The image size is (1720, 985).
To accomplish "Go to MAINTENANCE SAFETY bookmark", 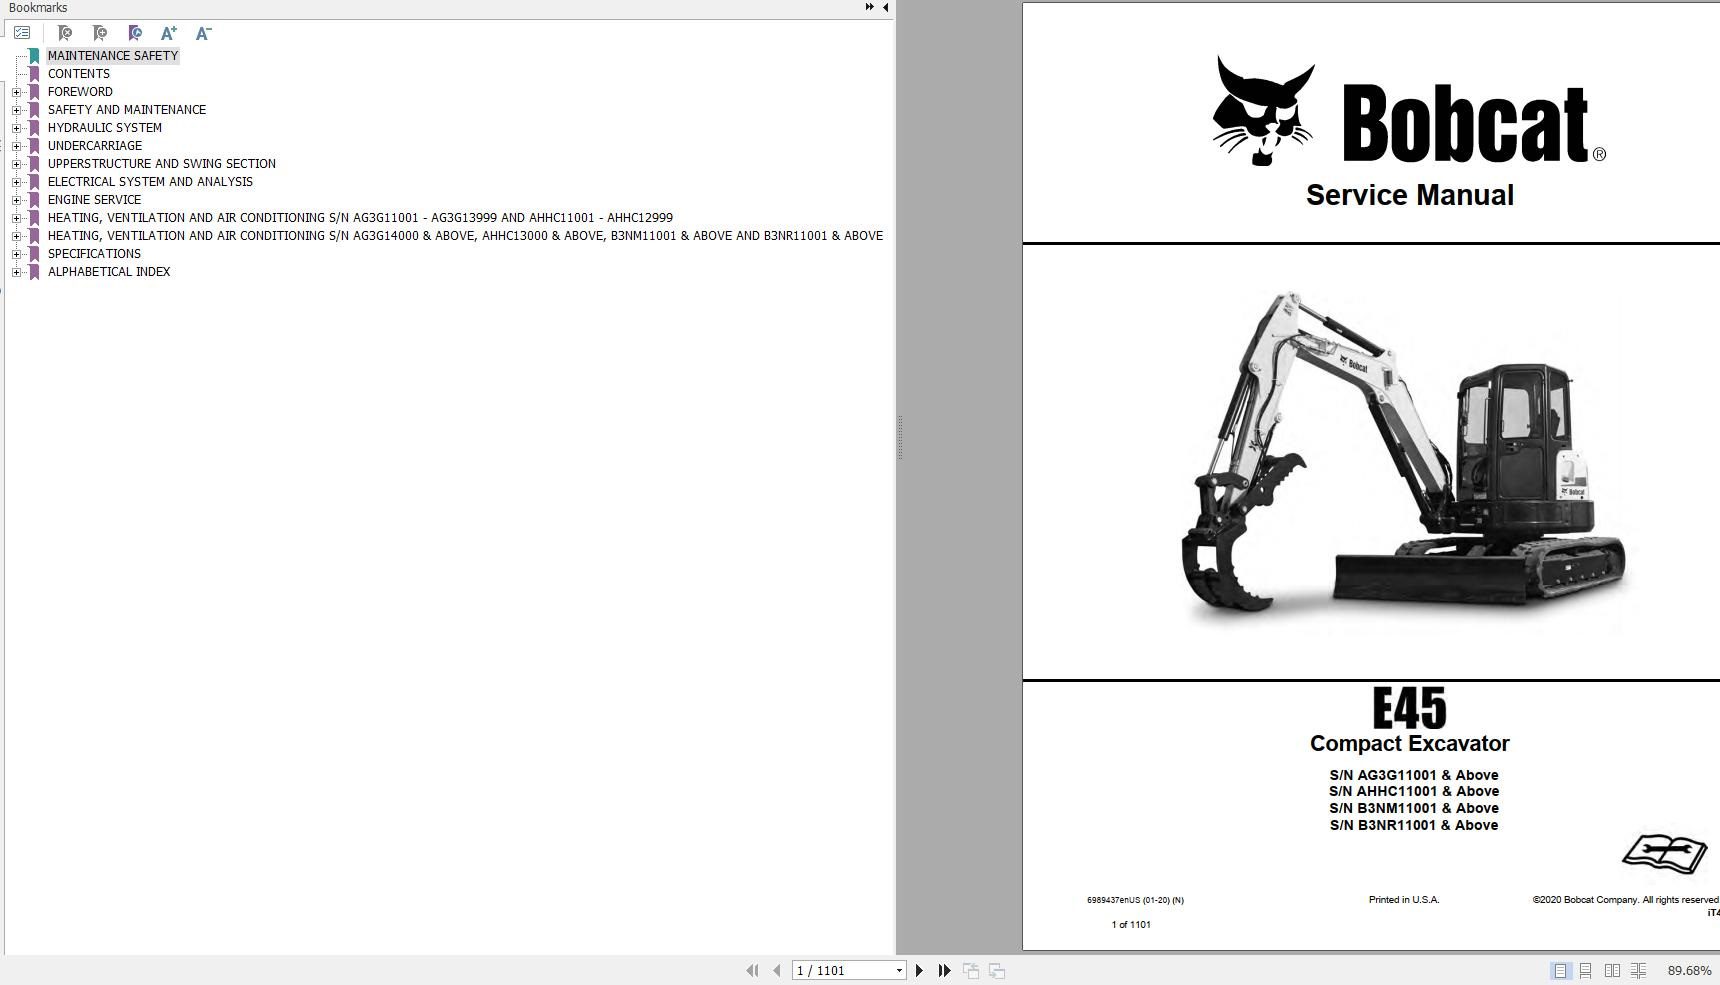I will click(113, 55).
